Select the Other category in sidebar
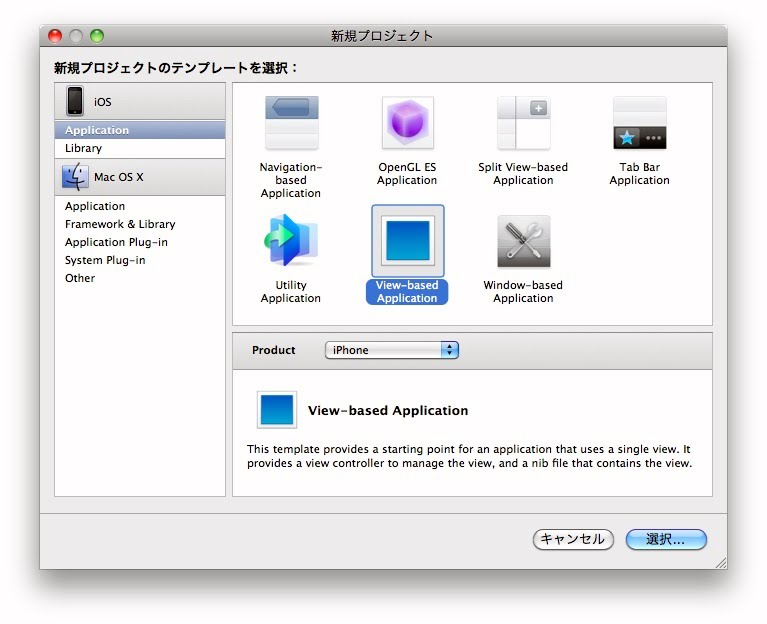The image size is (767, 624). point(80,278)
